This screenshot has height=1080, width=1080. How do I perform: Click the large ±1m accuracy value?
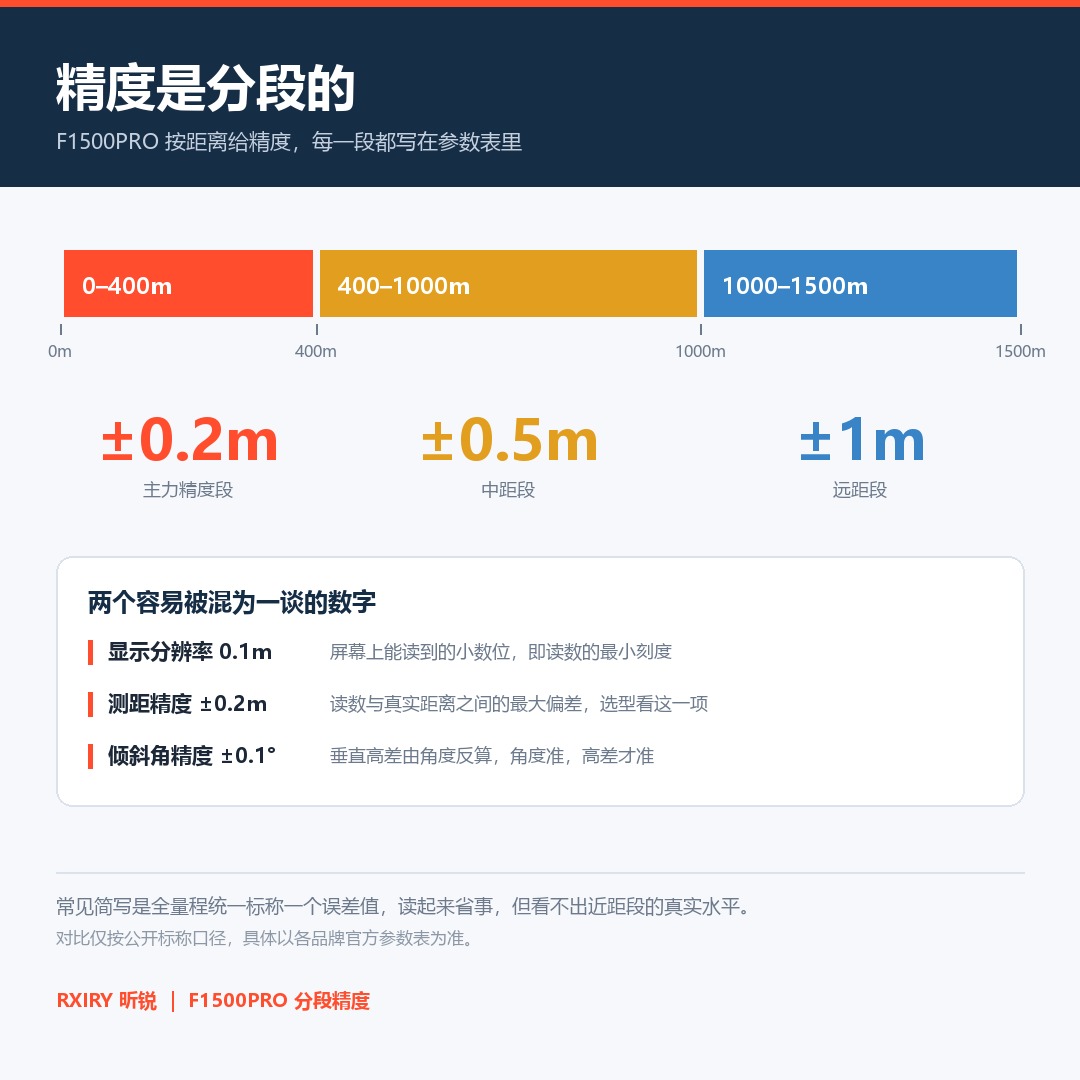[861, 439]
